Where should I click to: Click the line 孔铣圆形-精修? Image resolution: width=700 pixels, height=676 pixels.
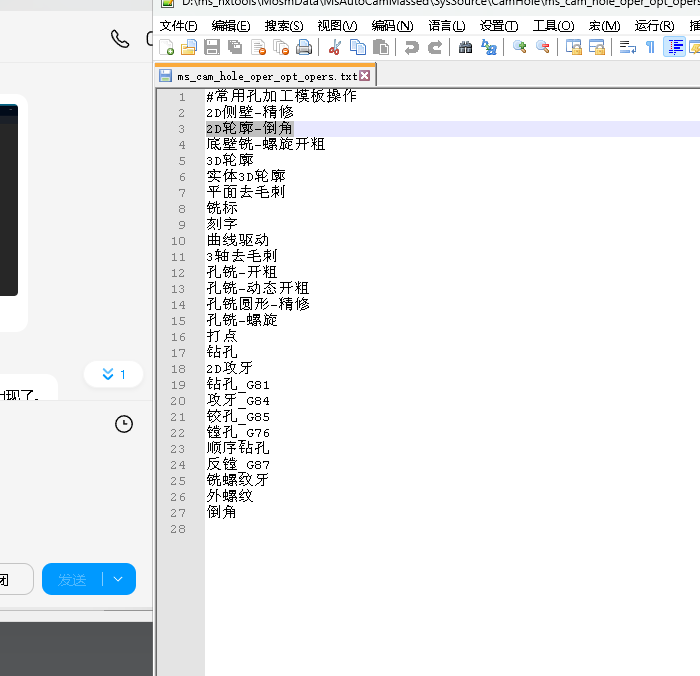[x=258, y=305]
